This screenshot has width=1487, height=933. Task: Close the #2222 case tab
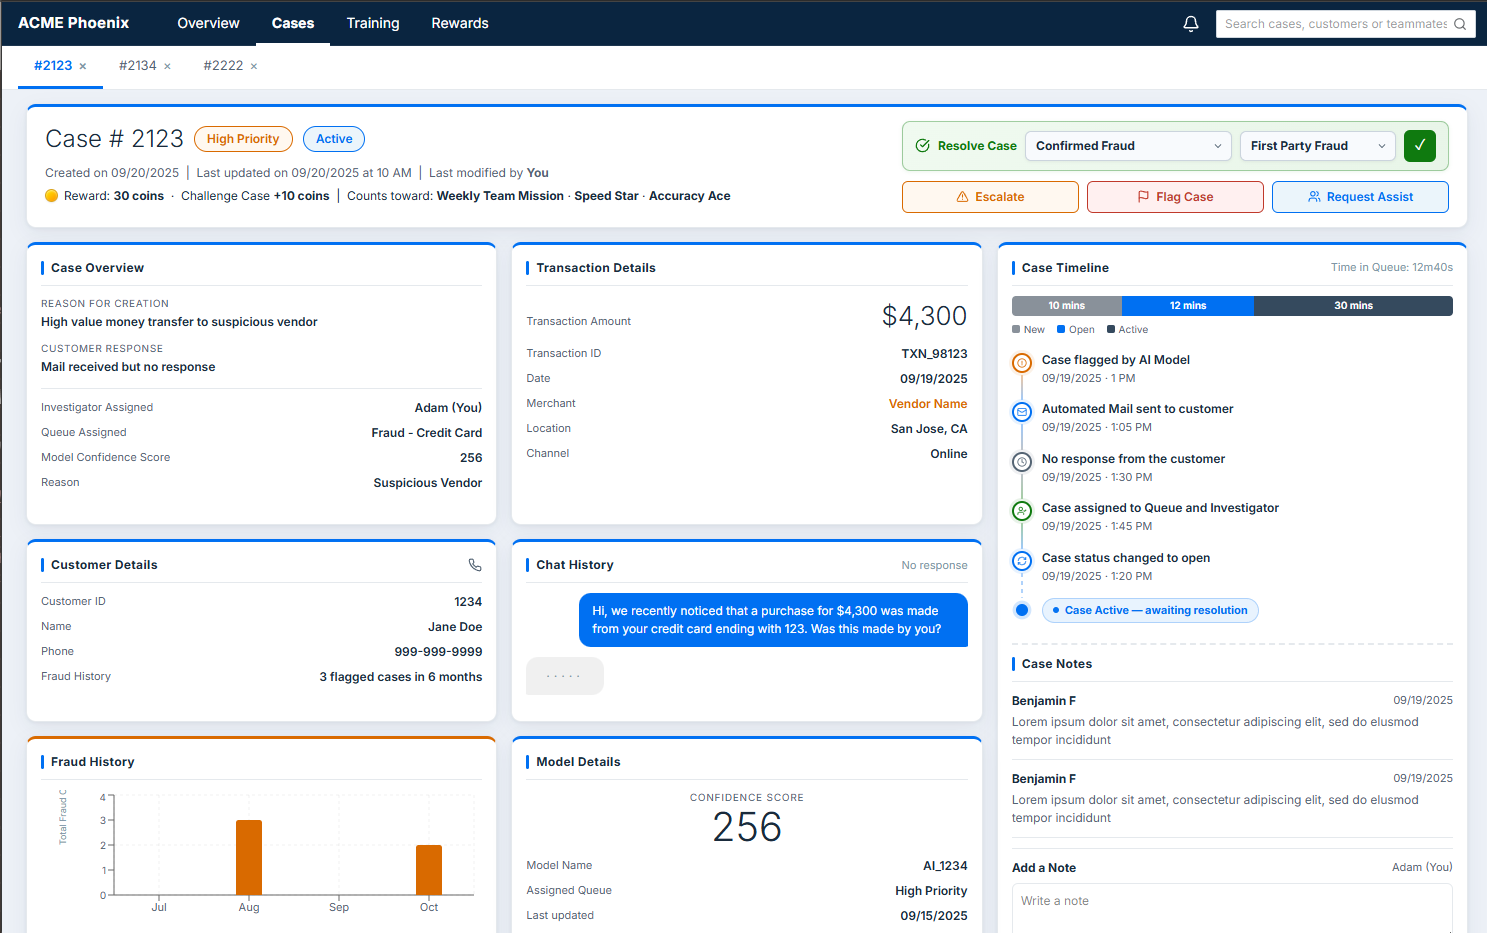pyautogui.click(x=254, y=67)
